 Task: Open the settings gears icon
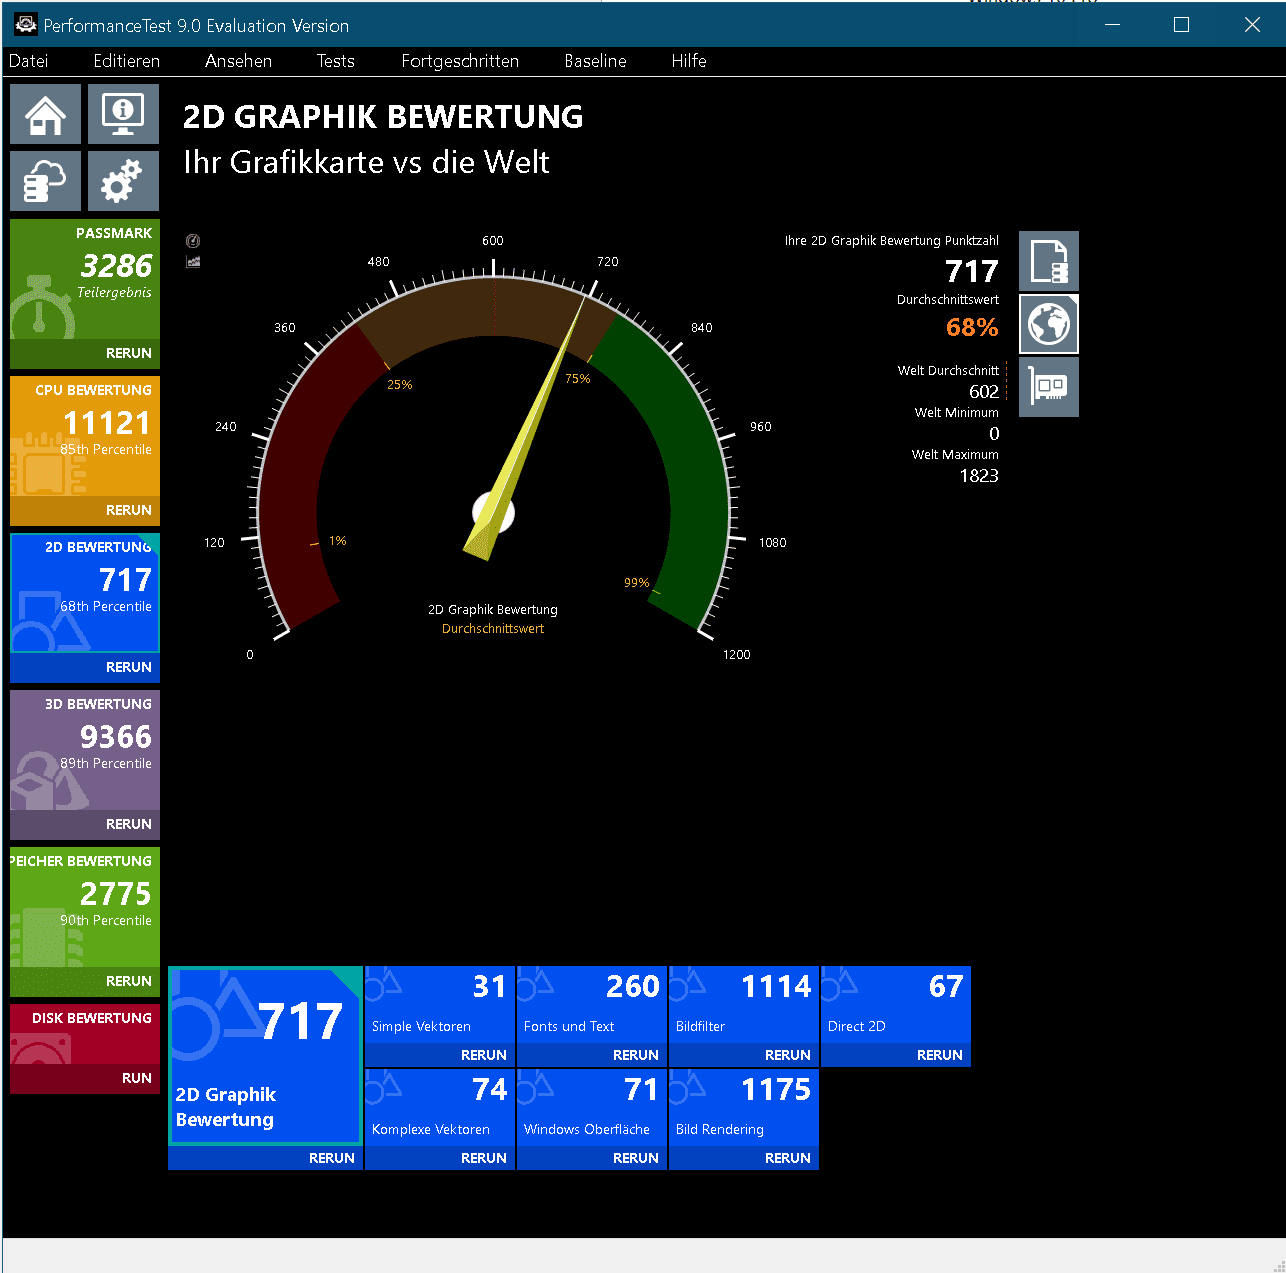point(123,181)
